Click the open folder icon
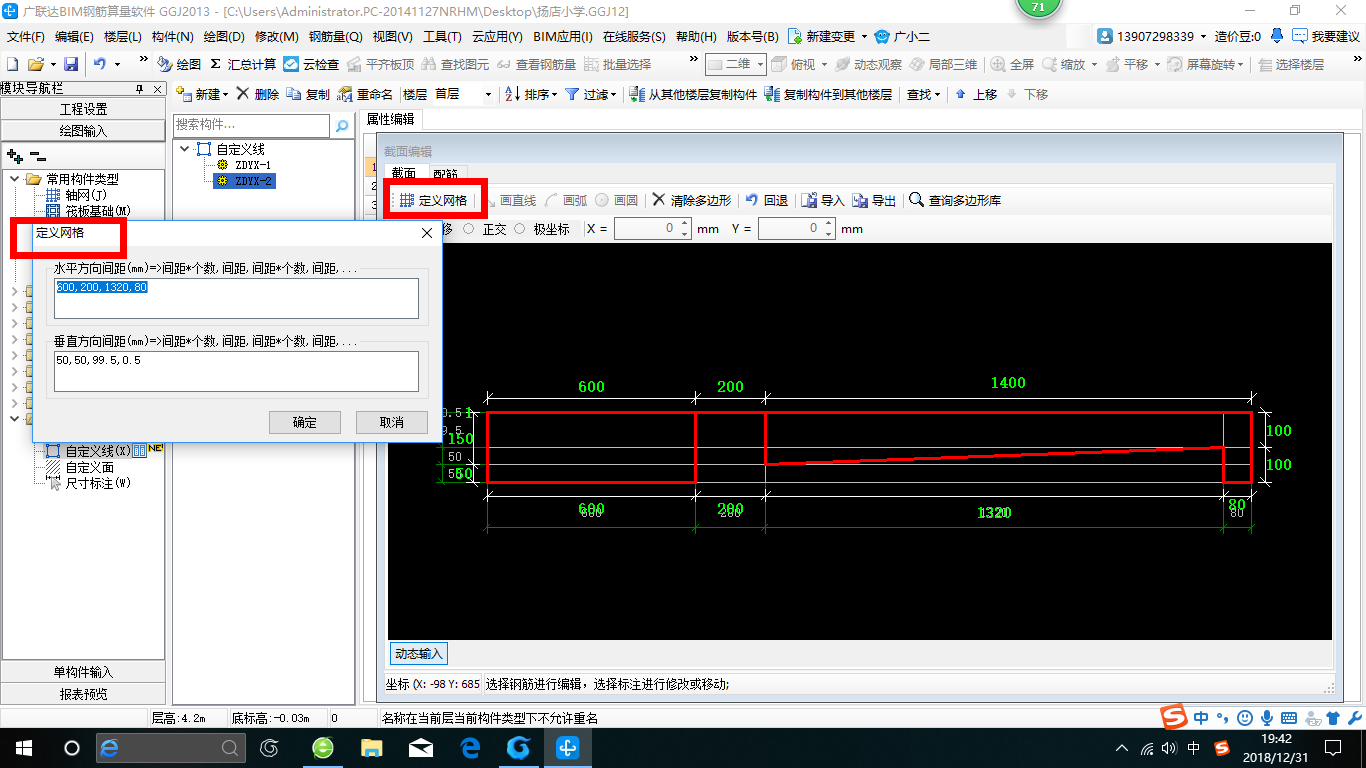The width and height of the screenshot is (1366, 768). tap(35, 64)
